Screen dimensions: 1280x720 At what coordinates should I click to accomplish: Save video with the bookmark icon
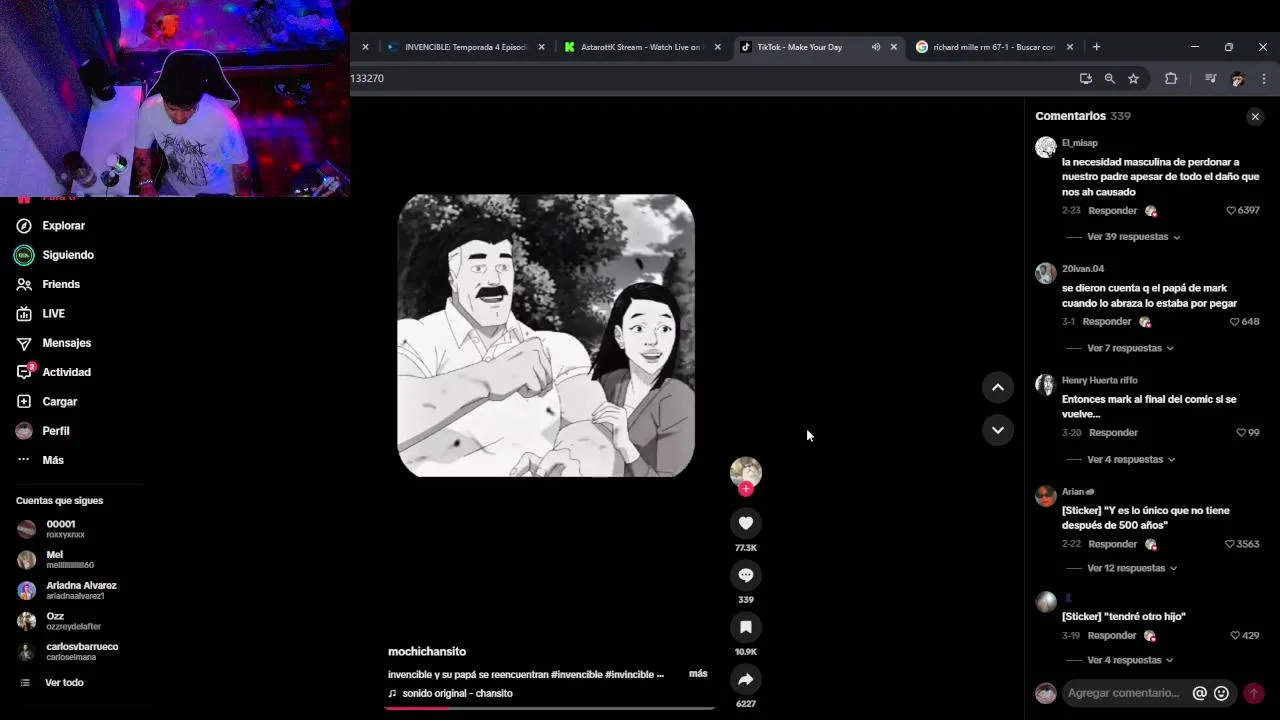click(x=746, y=627)
